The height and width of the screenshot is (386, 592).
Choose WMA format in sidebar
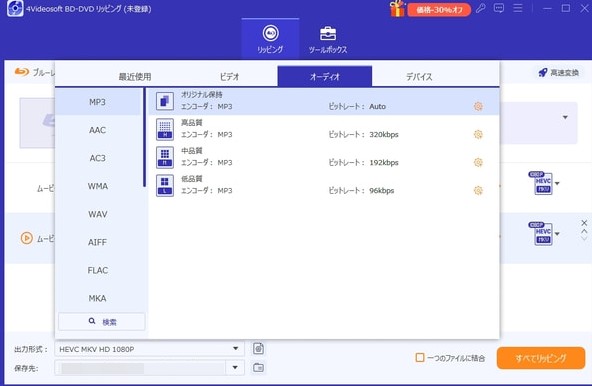pos(98,186)
